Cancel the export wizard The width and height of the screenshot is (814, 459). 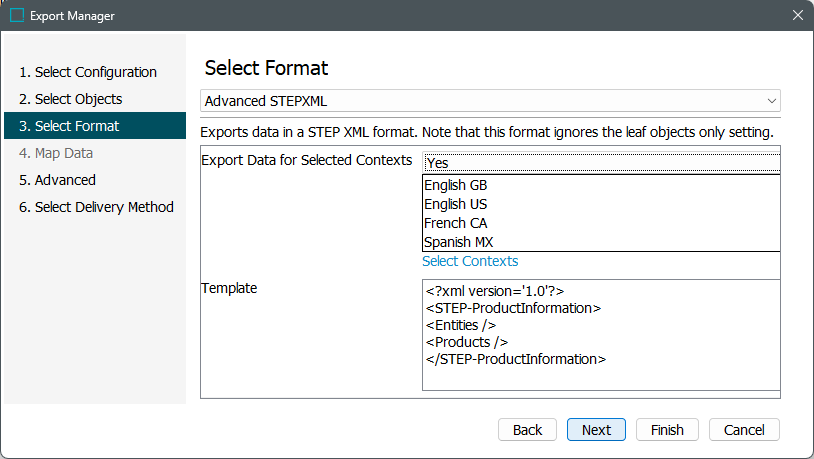743,430
